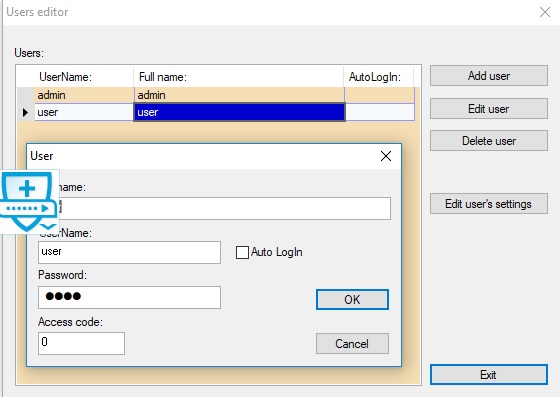This screenshot has width=560, height=397.
Task: Cancel the User dialog
Action: (352, 343)
